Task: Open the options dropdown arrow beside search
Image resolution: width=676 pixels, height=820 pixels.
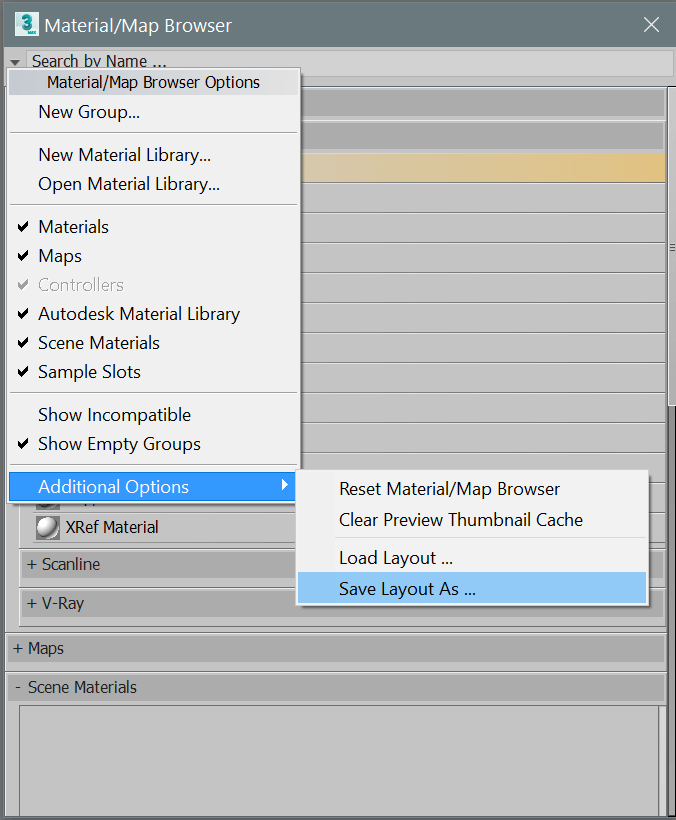Action: point(15,62)
